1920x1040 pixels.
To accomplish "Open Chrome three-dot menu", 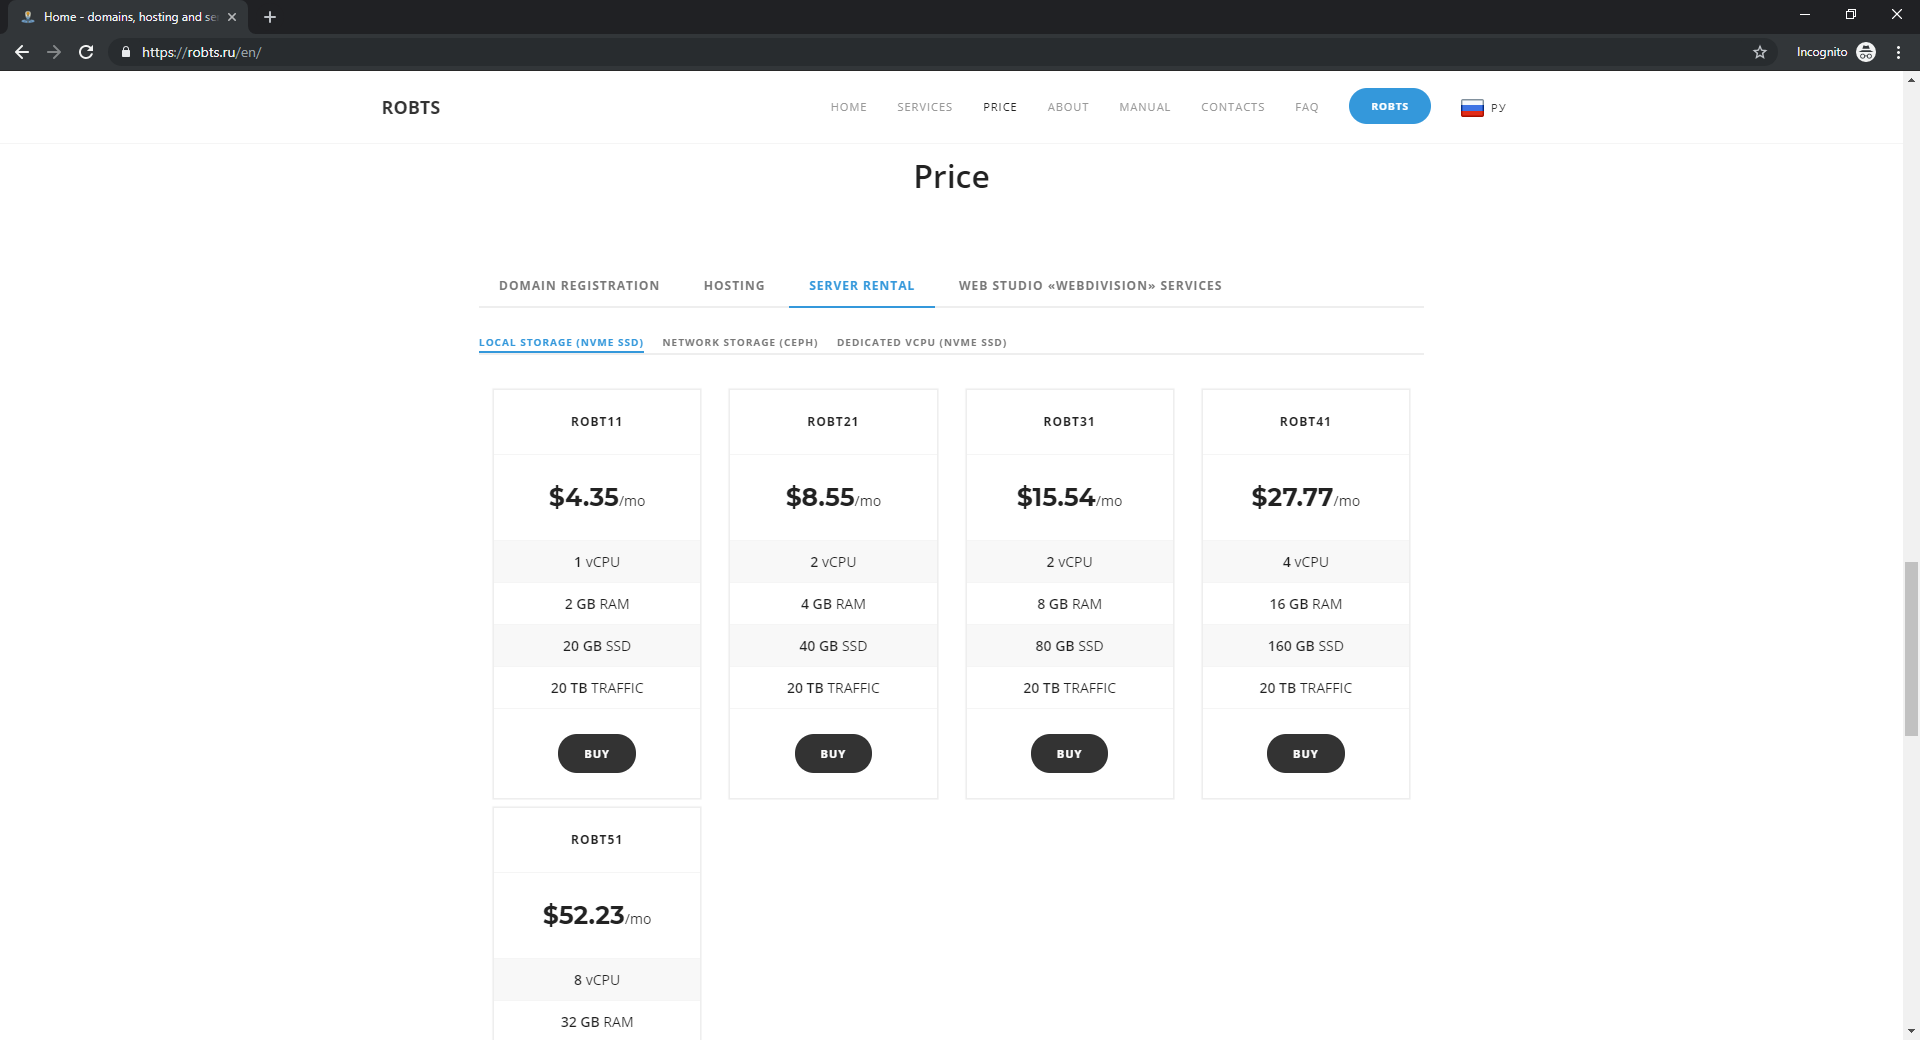I will [1898, 52].
